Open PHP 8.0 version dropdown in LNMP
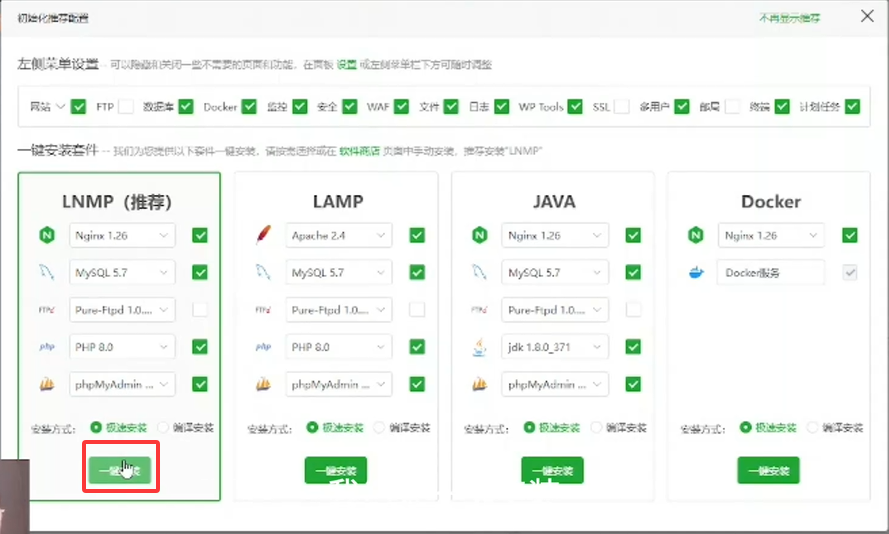Image resolution: width=889 pixels, height=534 pixels. pyautogui.click(x=122, y=347)
